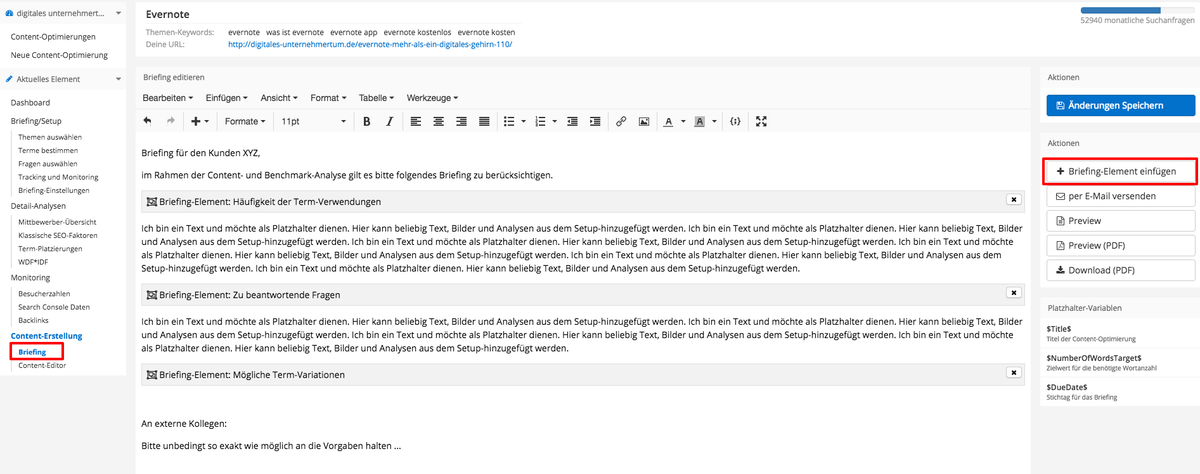Justify the text
Screen dimensions: 1200x474
[x=484, y=121]
